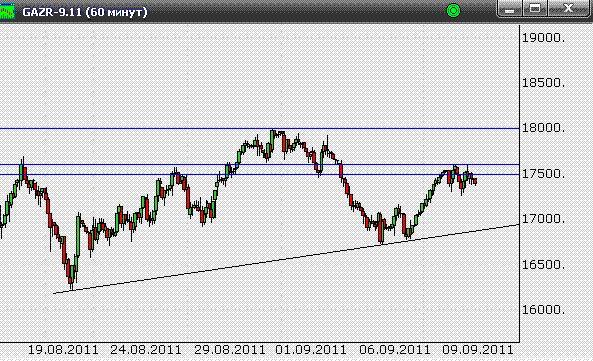
Task: Click the 01.09.2011 date label
Action: coord(310,350)
